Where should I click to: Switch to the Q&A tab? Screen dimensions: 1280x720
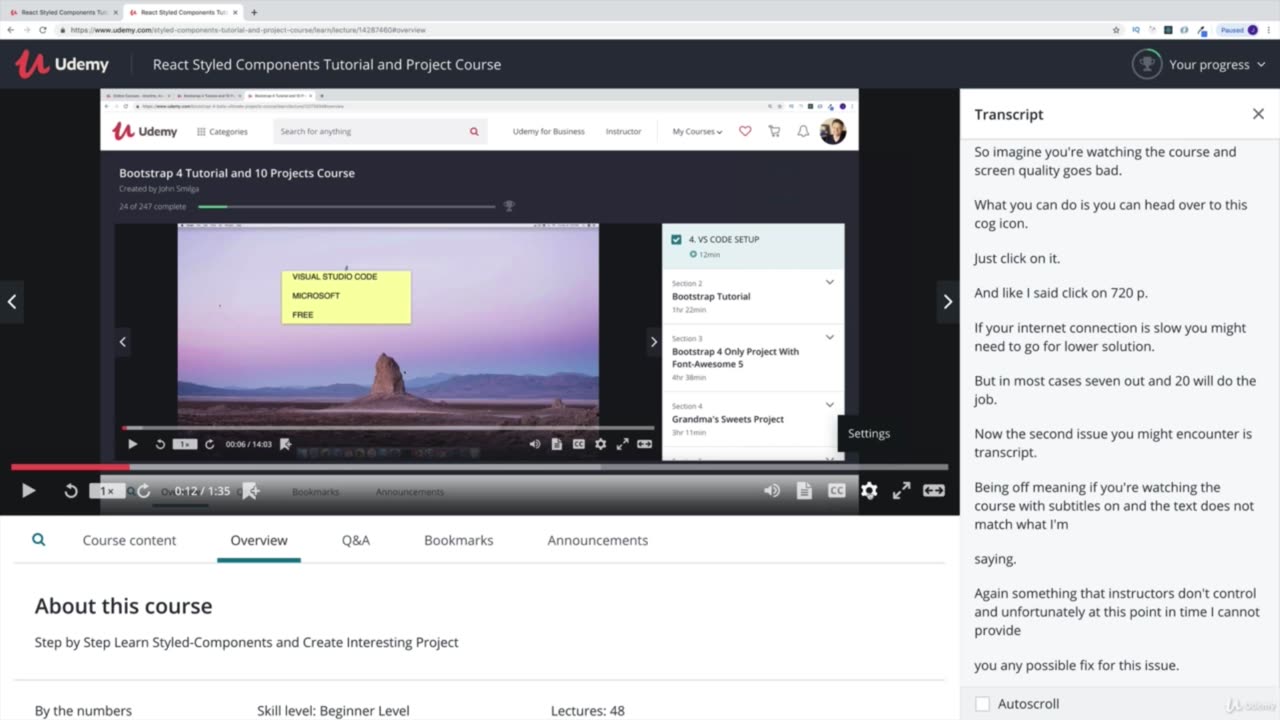tap(356, 540)
